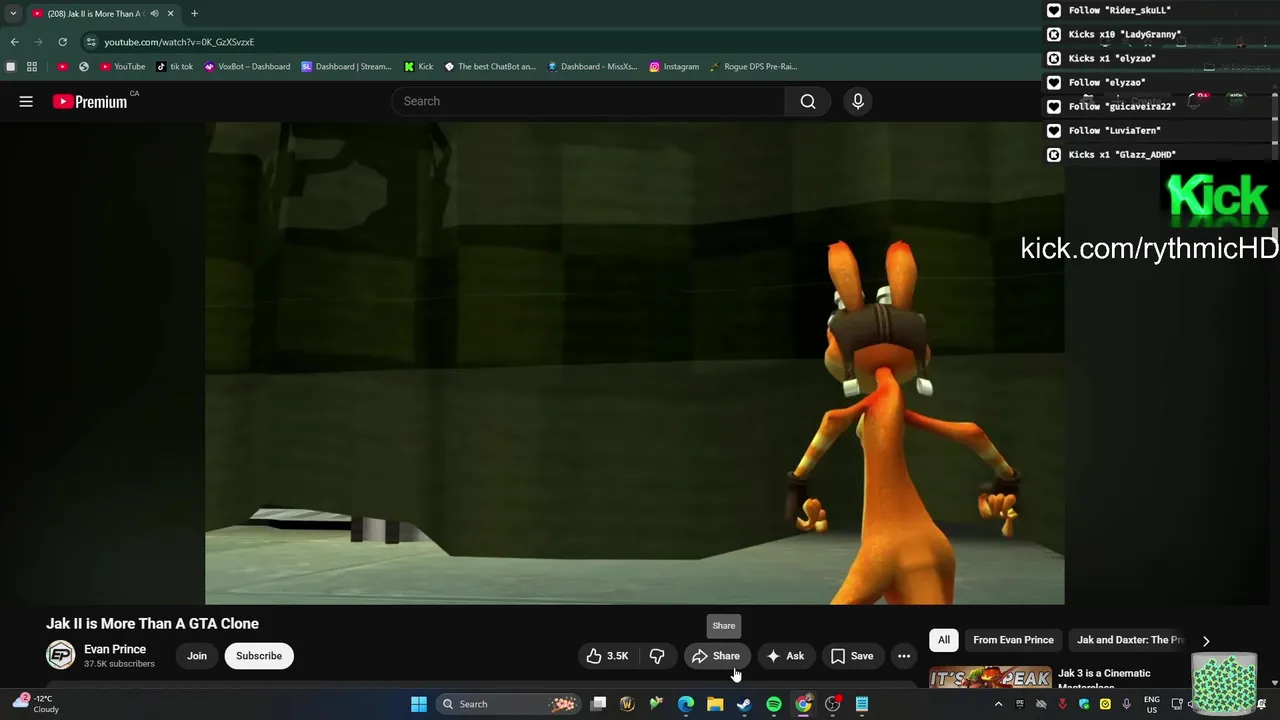Save video to a playlist
1280x720 pixels.
(852, 656)
